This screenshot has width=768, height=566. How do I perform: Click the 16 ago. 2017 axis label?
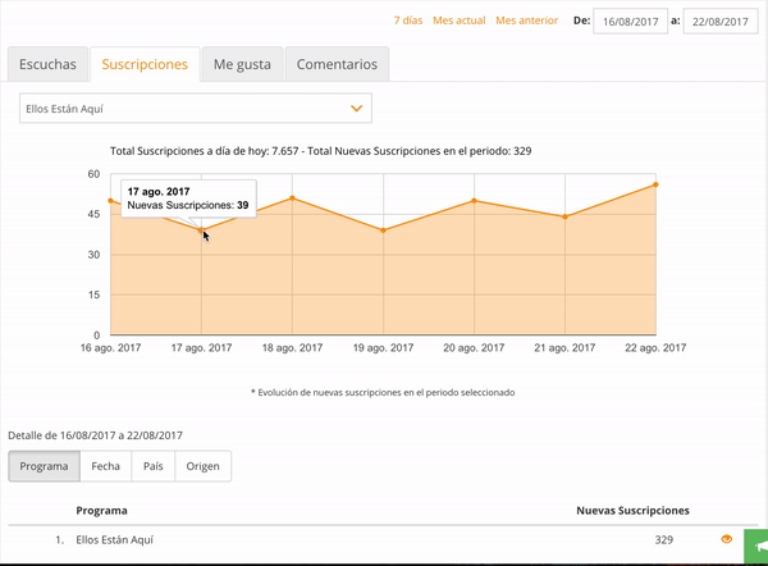pos(111,348)
